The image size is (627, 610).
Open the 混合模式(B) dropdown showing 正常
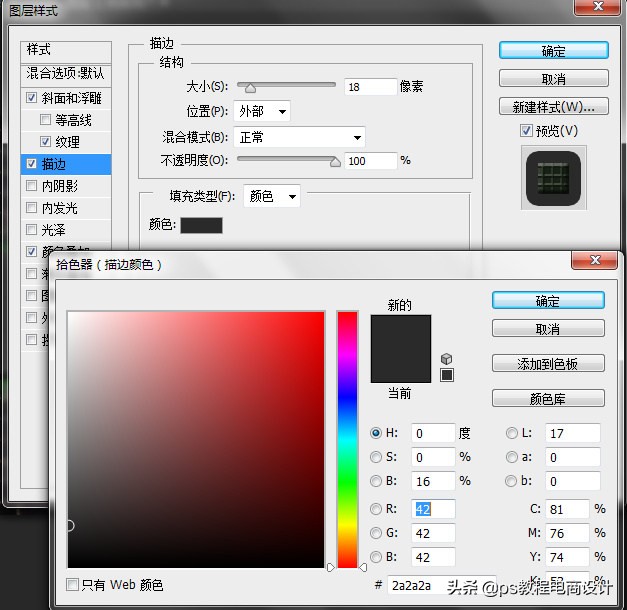[x=299, y=138]
